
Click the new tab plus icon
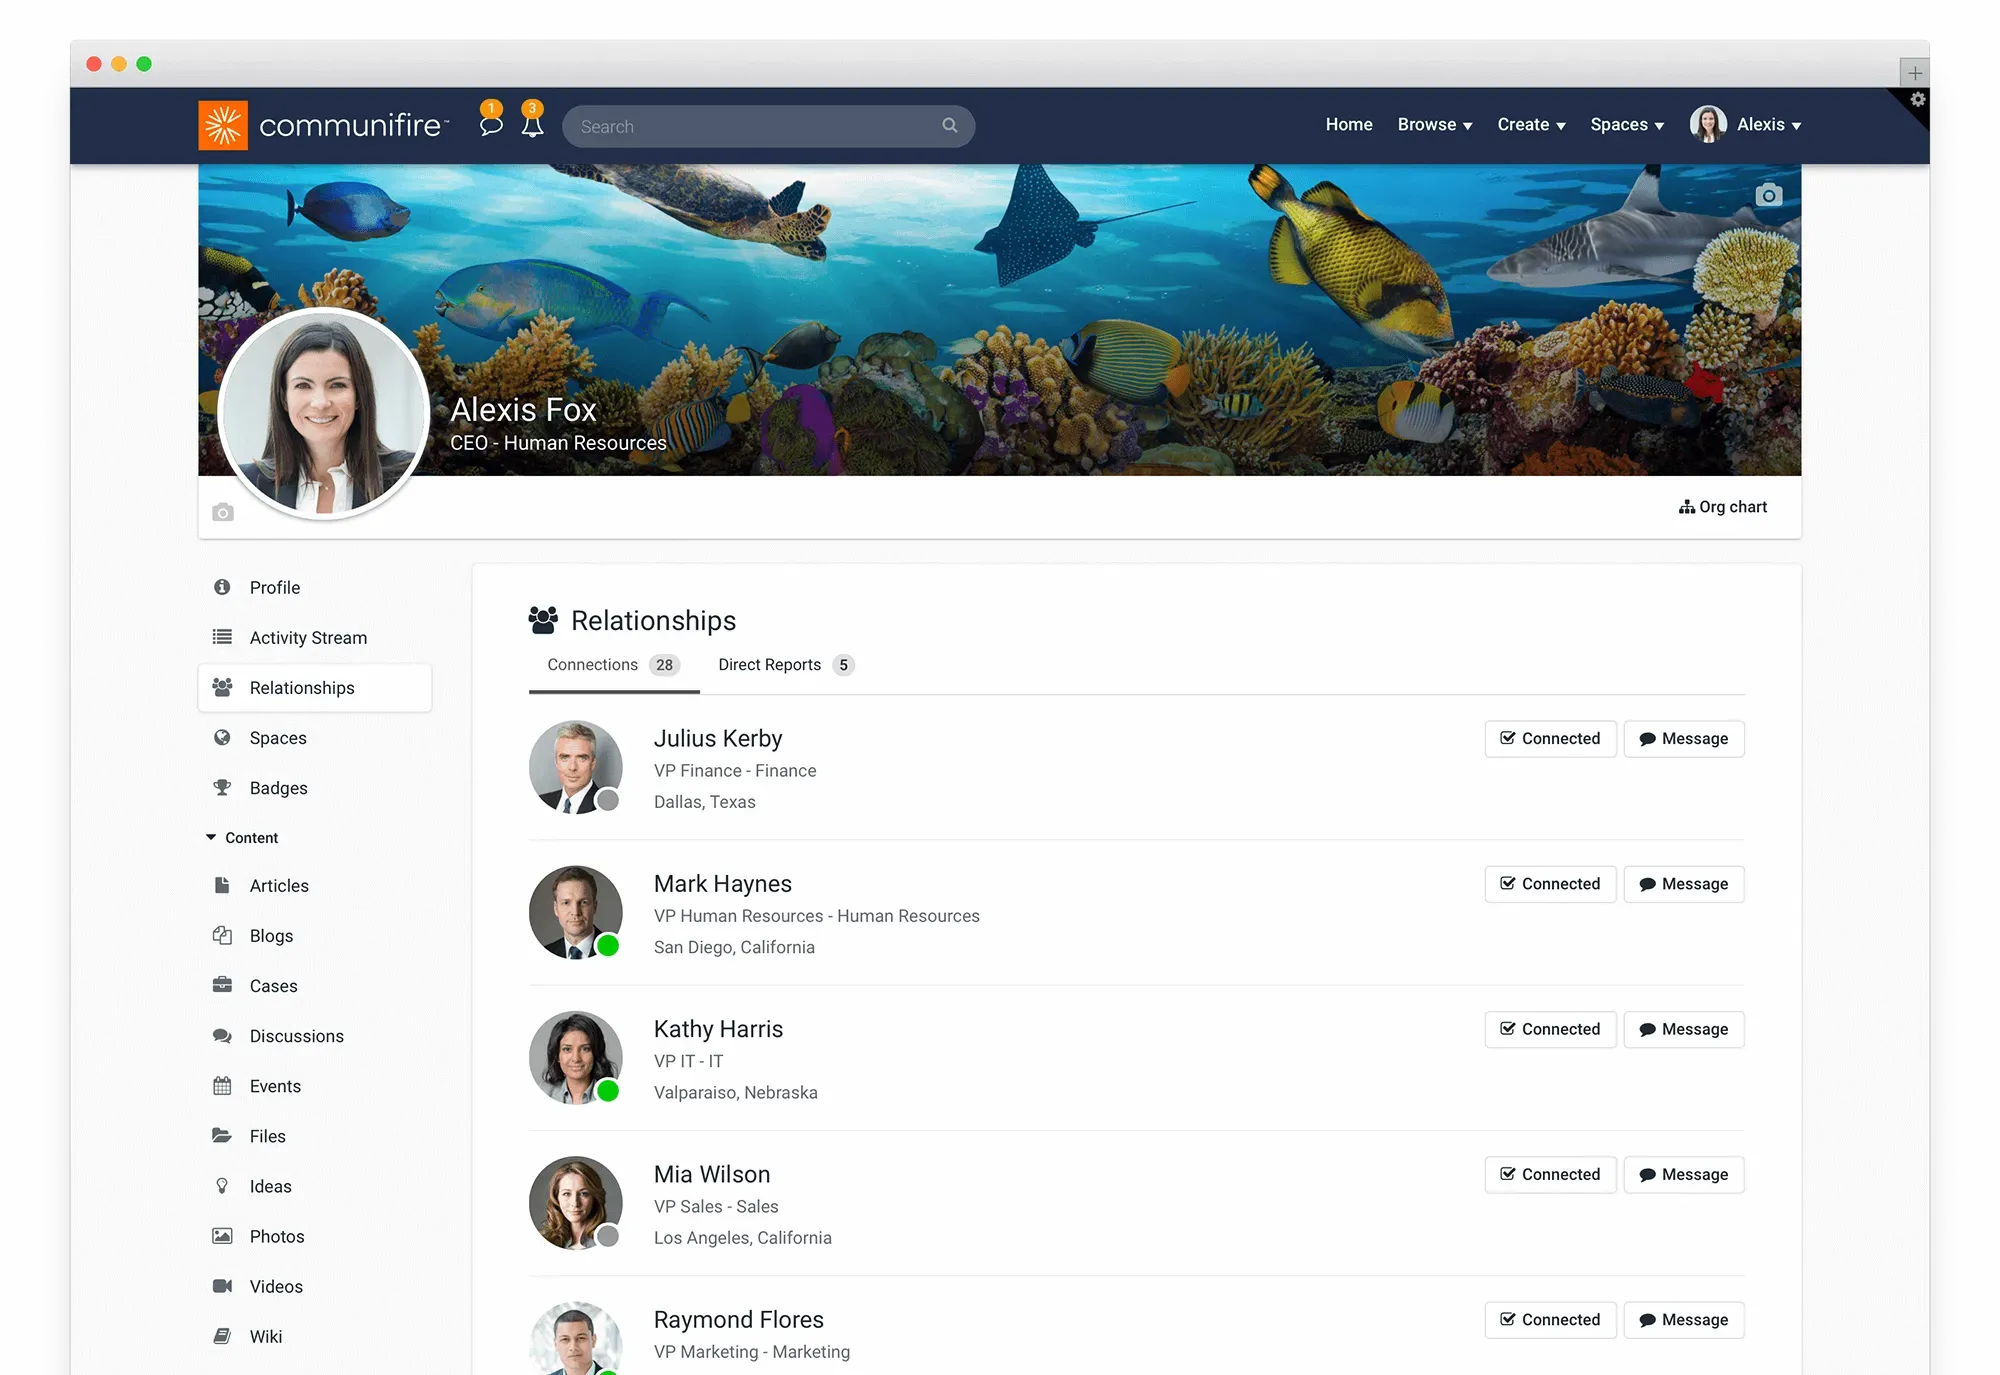click(x=1914, y=72)
